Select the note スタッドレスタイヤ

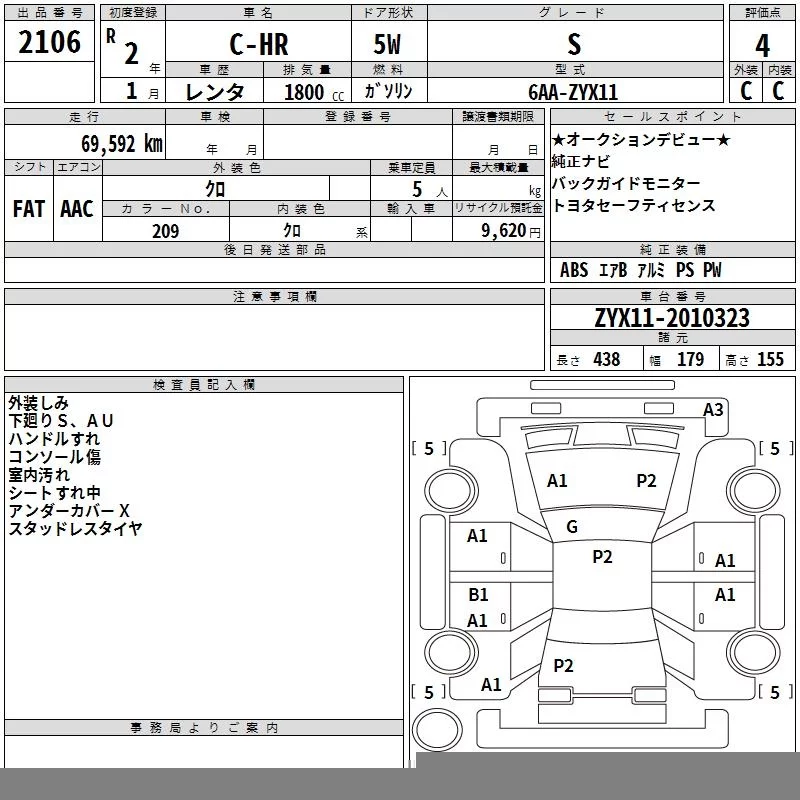[75, 528]
